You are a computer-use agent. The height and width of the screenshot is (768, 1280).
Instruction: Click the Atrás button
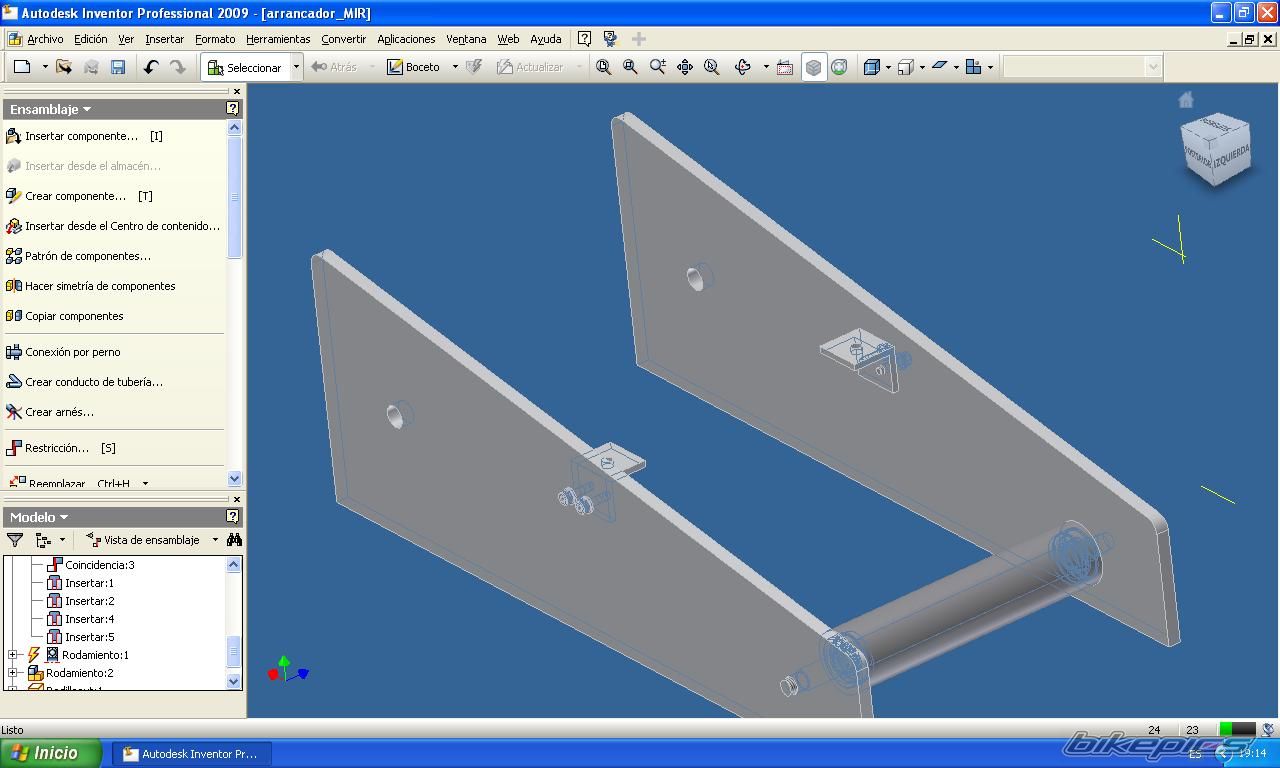coord(334,67)
